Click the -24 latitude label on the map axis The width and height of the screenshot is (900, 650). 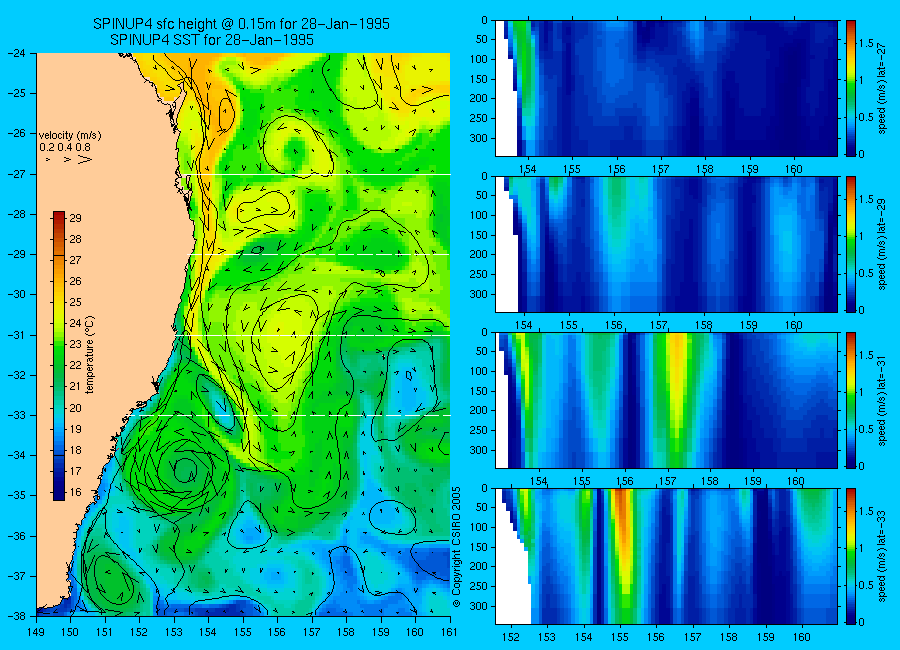pos(16,53)
